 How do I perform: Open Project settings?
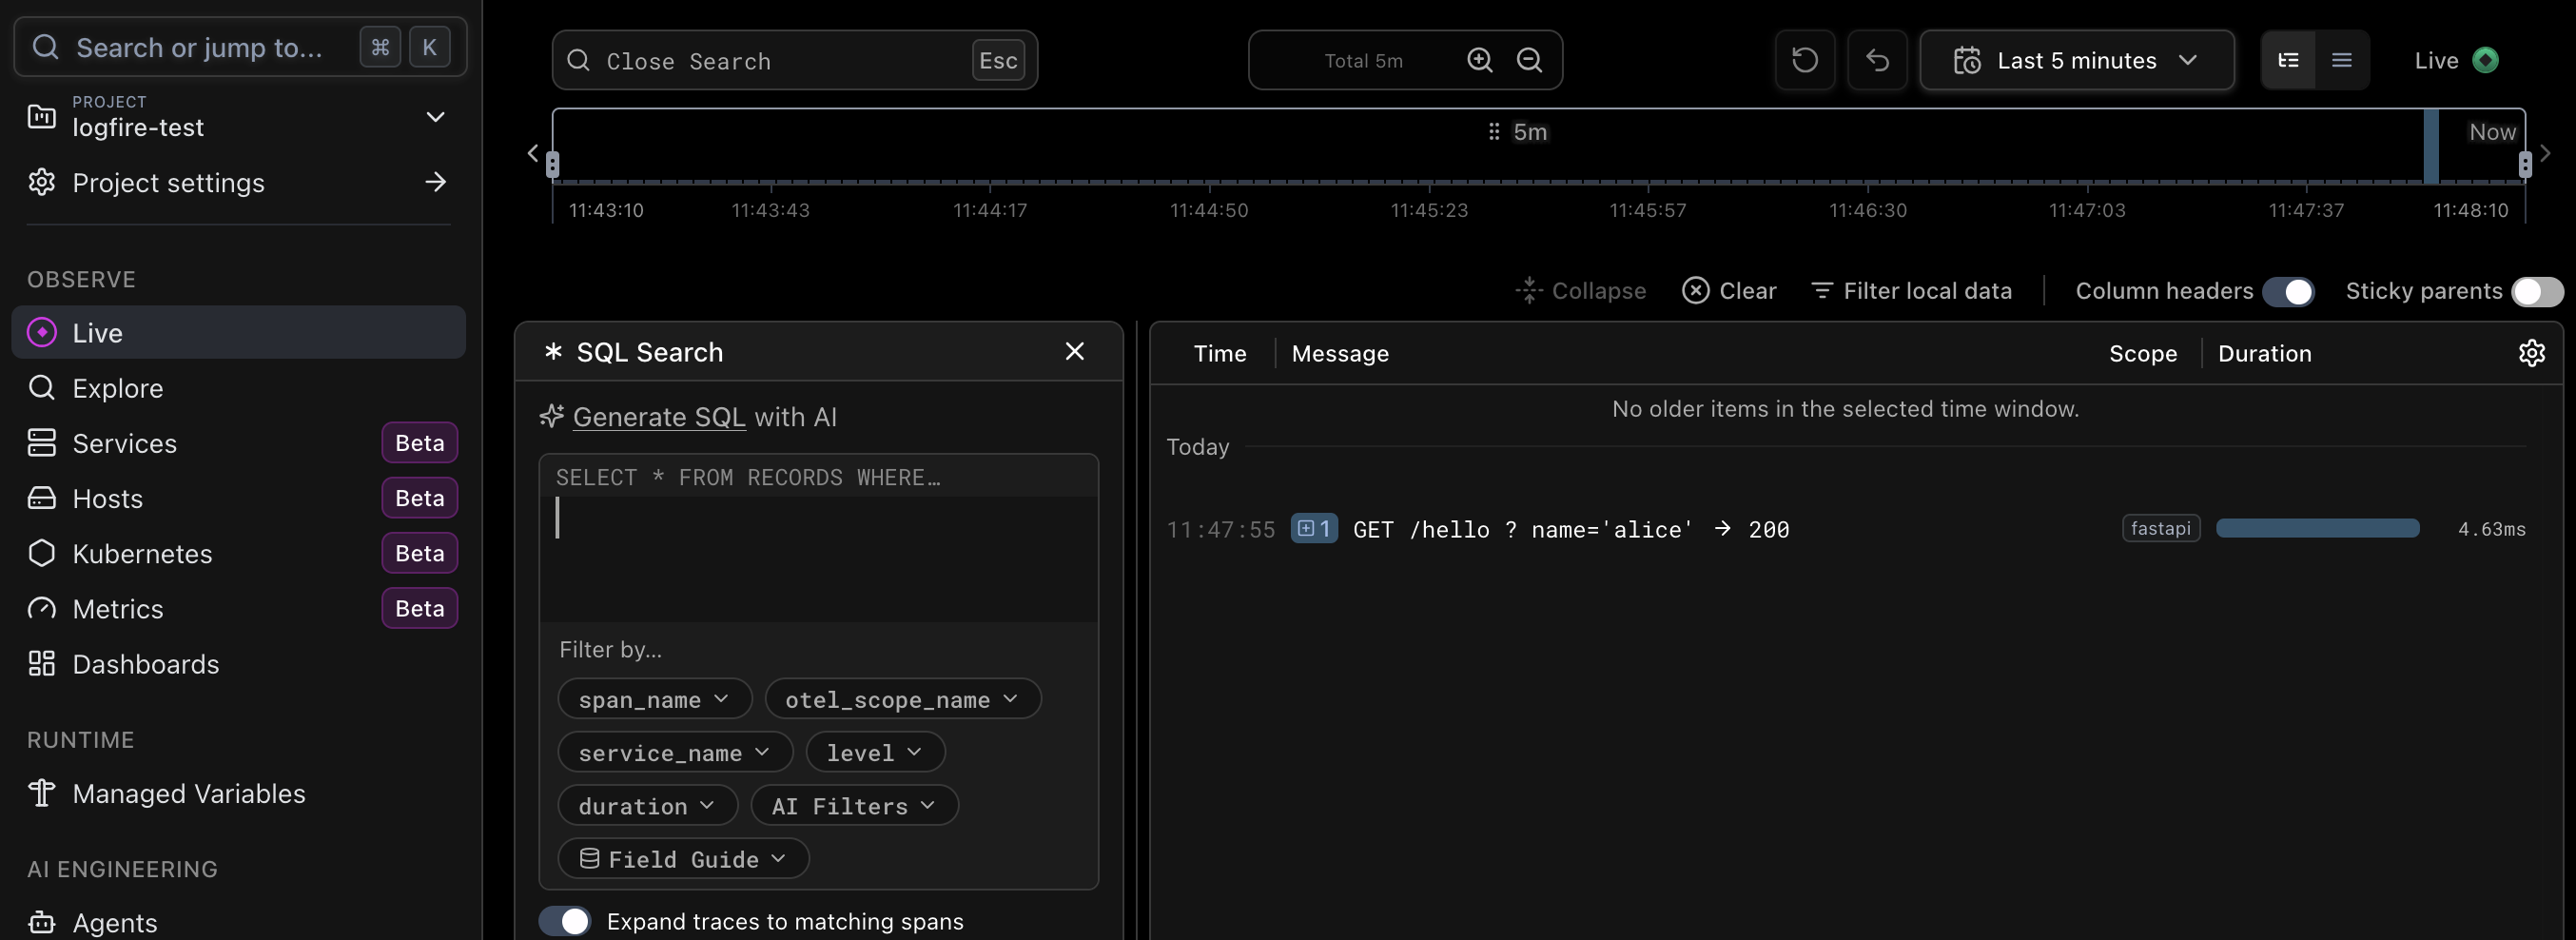pos(238,182)
